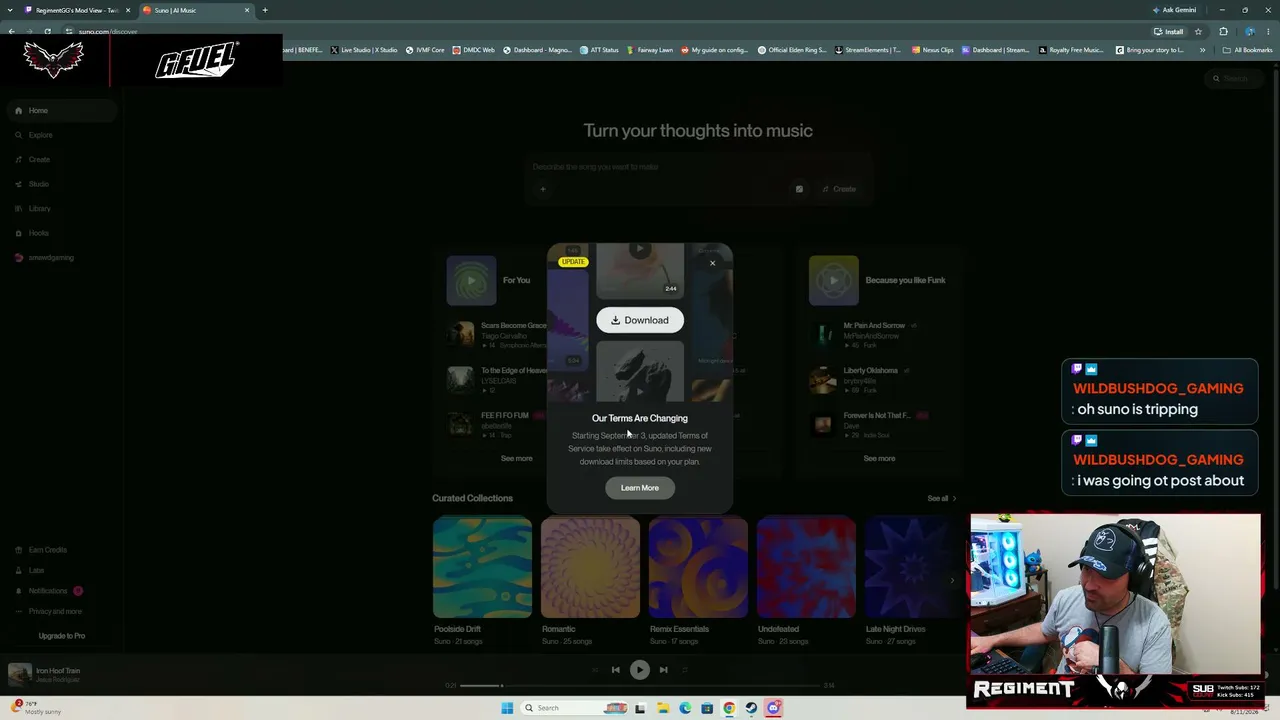Click the play button in the player bar
The width and height of the screenshot is (1280, 720).
(x=640, y=670)
